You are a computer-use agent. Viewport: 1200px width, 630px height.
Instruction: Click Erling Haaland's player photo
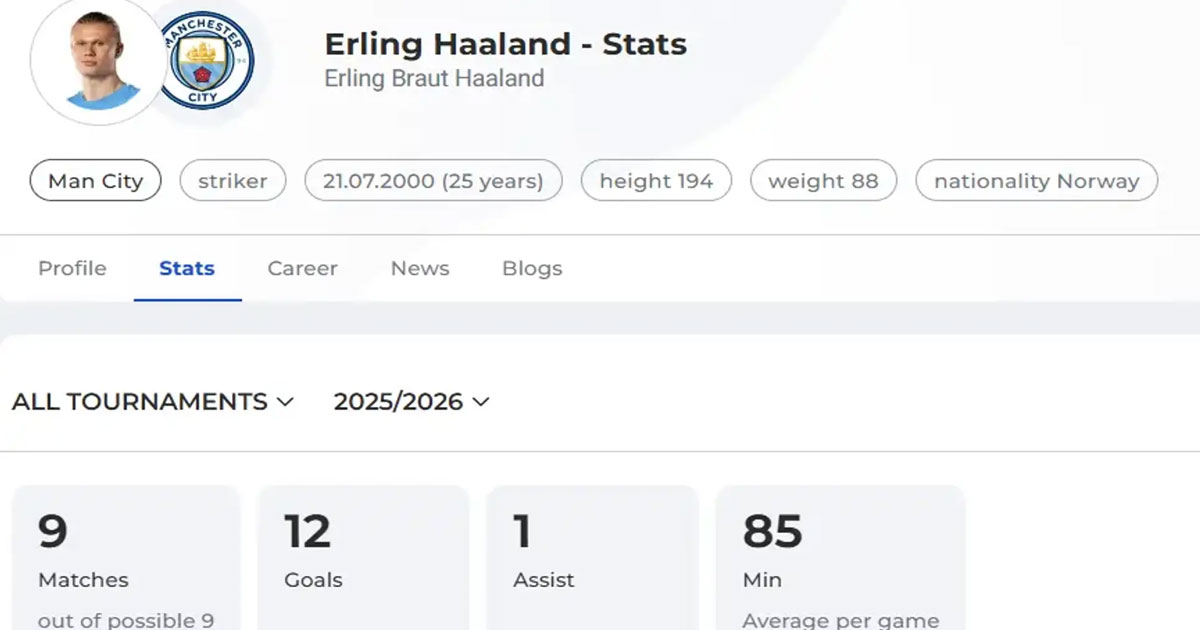click(98, 62)
